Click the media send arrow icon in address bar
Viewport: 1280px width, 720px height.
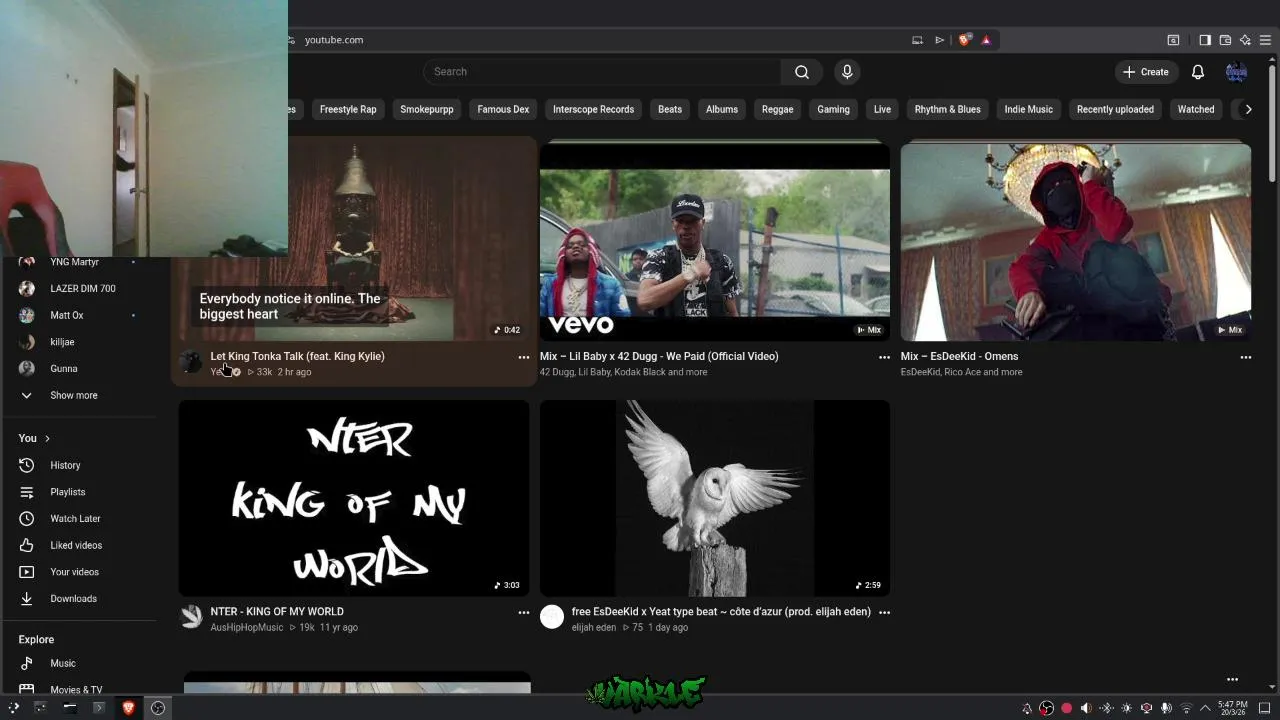939,40
